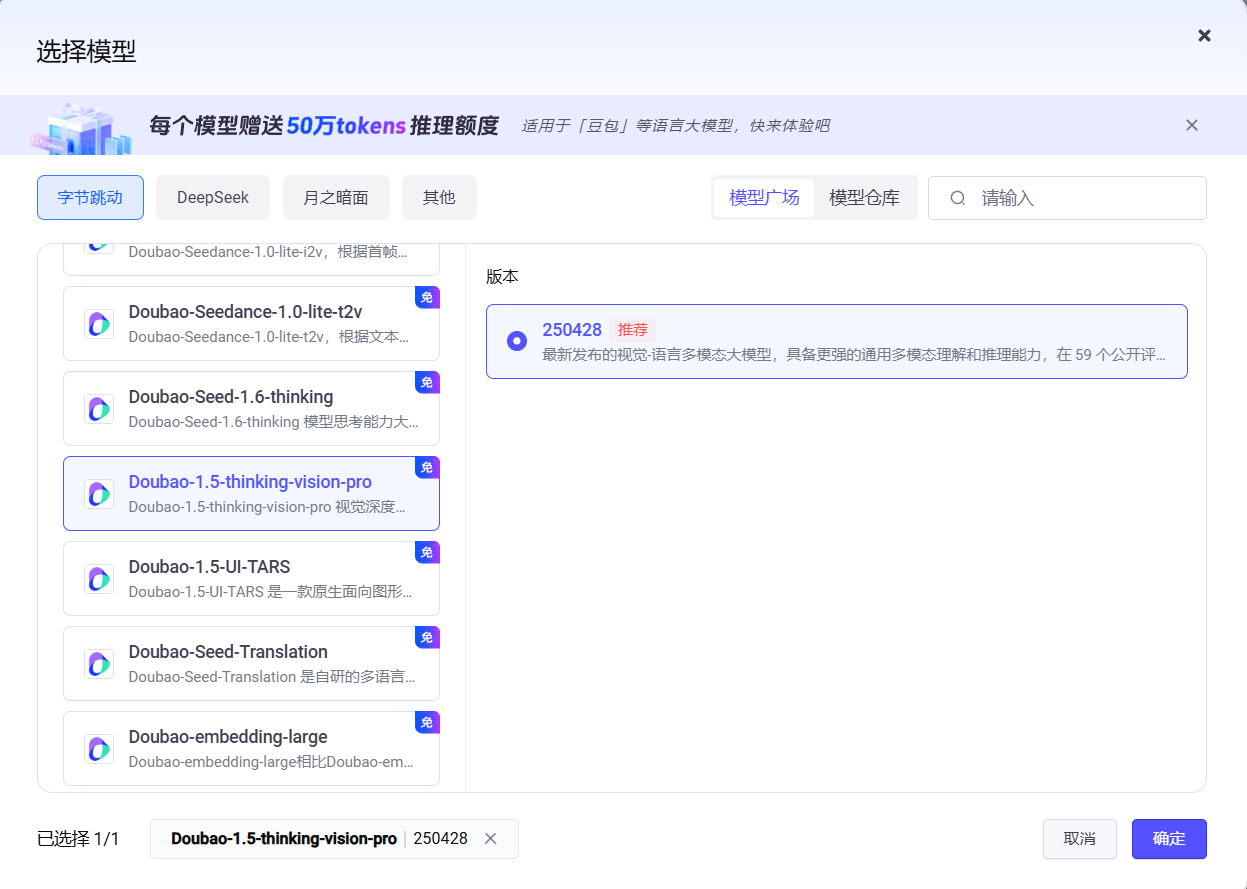Choose the Doubao-embedding-large model card
The width and height of the screenshot is (1247, 889).
[251, 749]
